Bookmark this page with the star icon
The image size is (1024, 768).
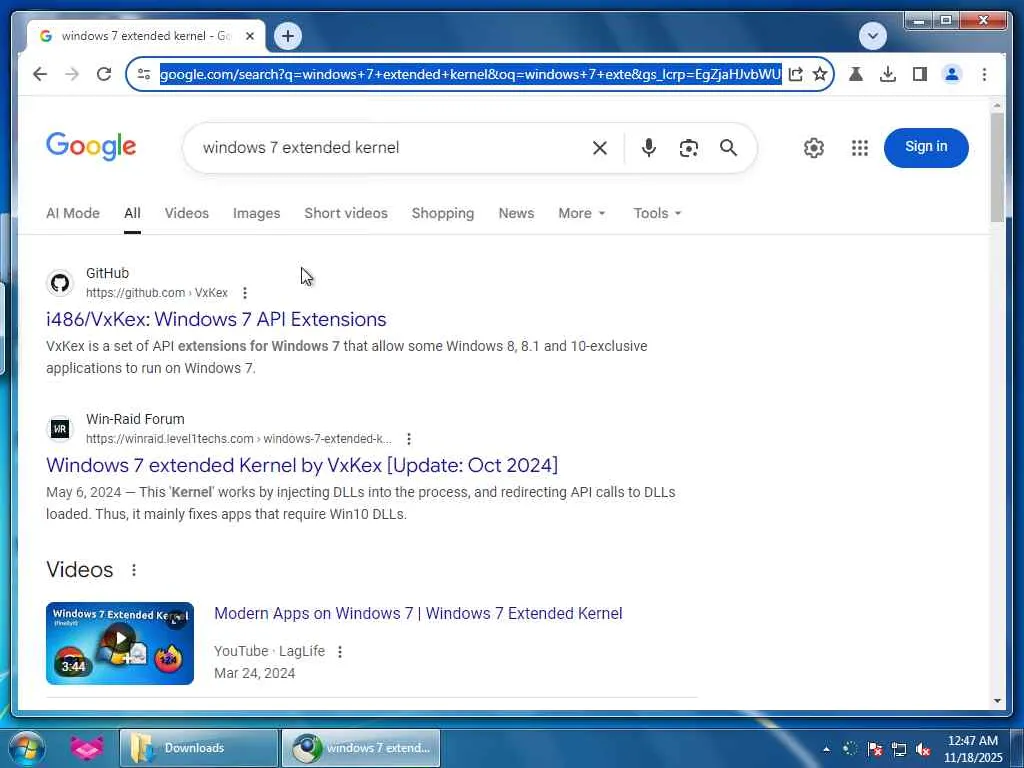(x=820, y=74)
